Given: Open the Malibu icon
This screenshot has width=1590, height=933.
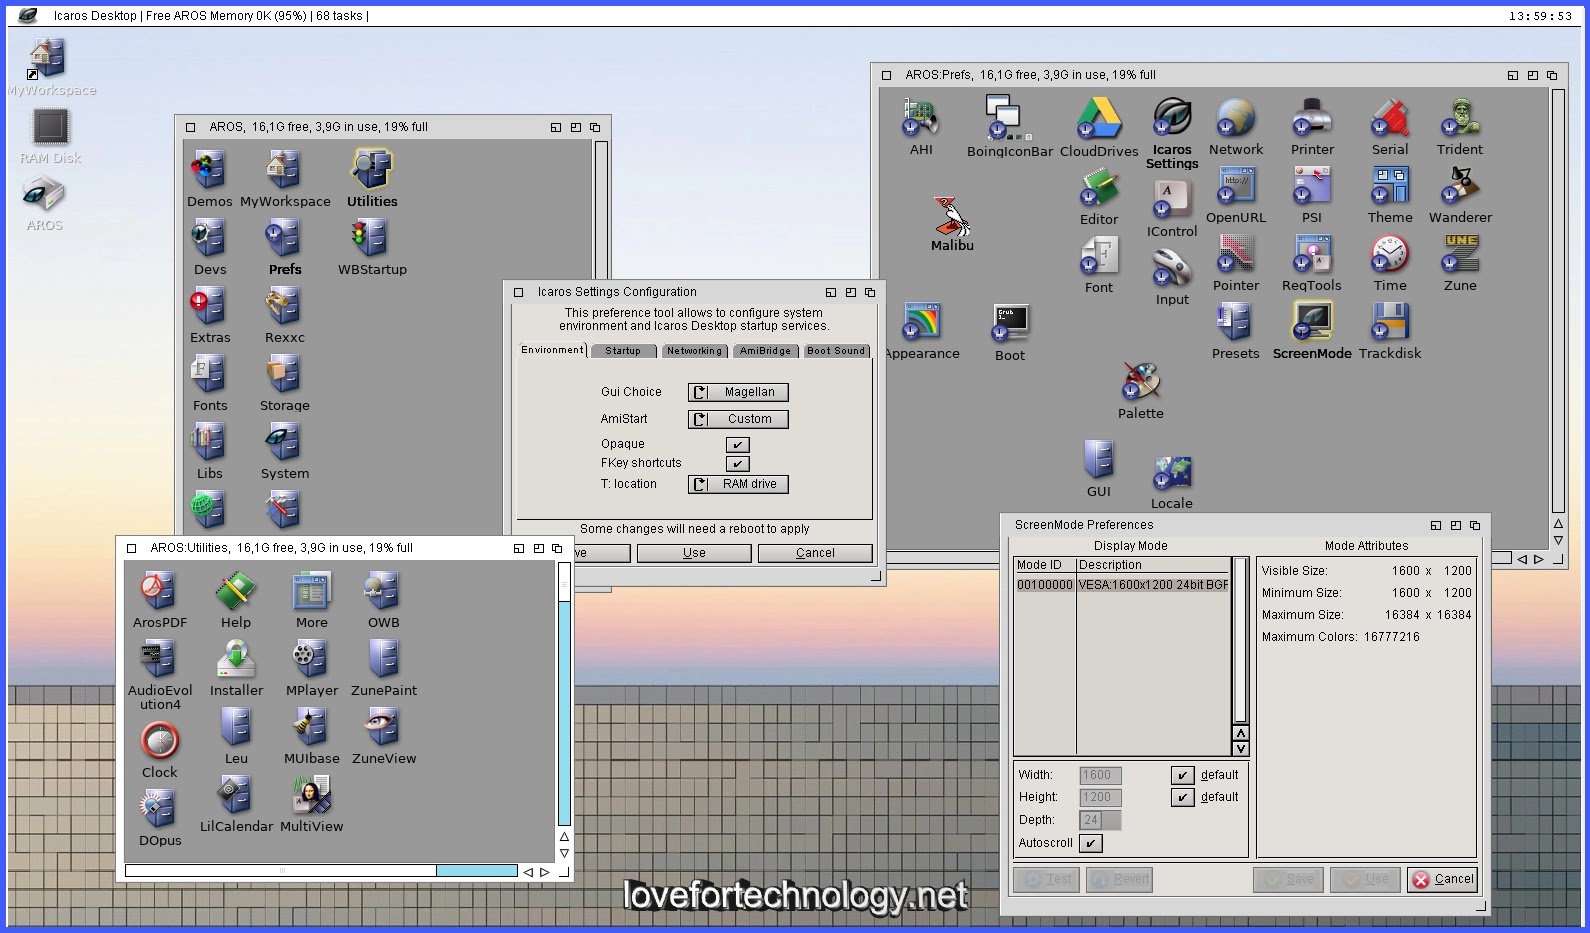Looking at the screenshot, I should 951,215.
